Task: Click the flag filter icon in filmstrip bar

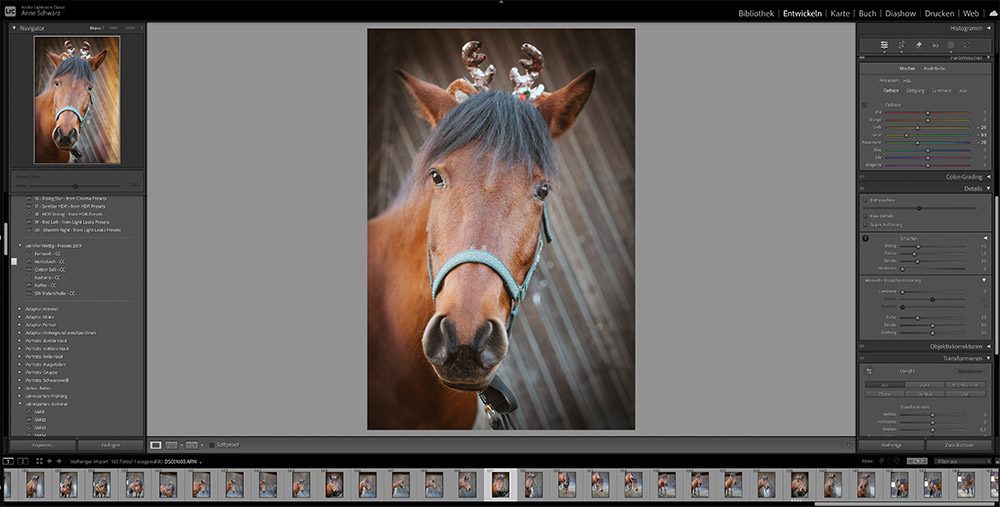Action: click(882, 461)
